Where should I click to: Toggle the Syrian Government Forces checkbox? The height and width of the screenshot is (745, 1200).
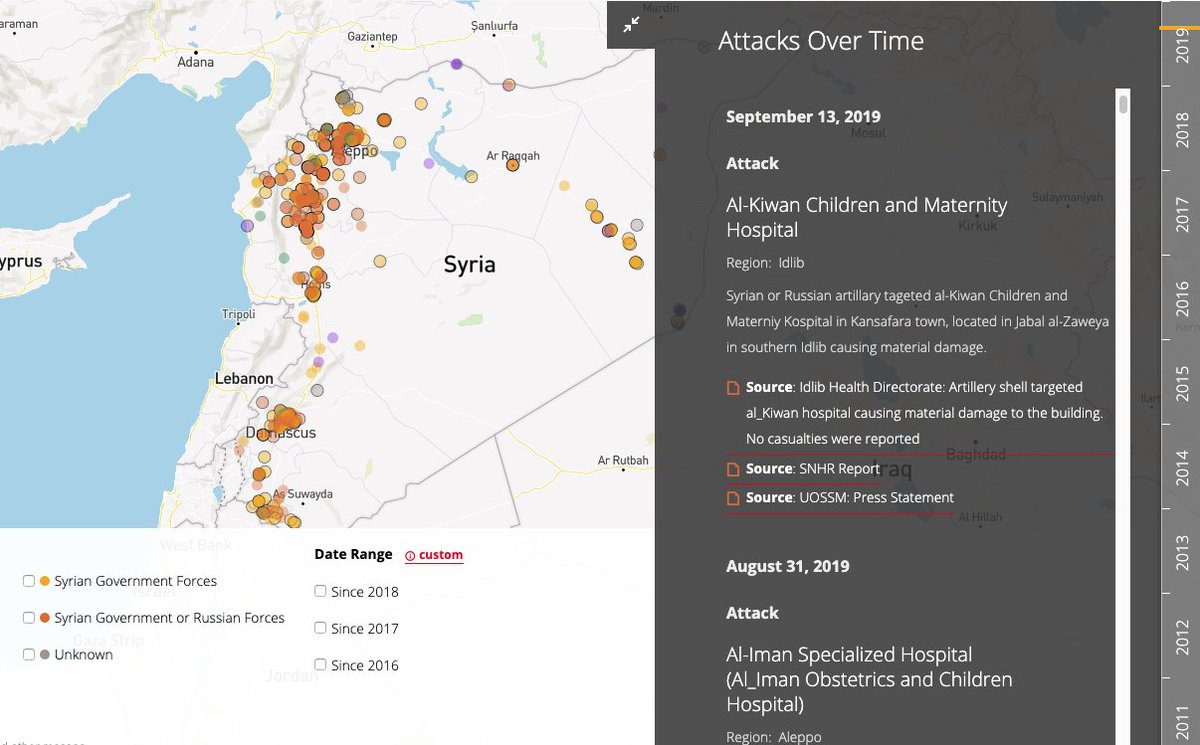tap(29, 581)
